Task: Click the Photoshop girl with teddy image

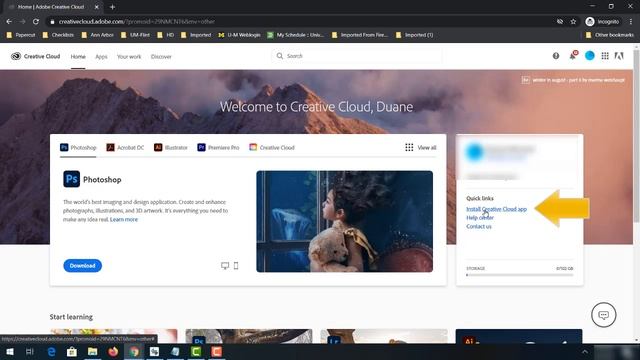Action: (344, 221)
